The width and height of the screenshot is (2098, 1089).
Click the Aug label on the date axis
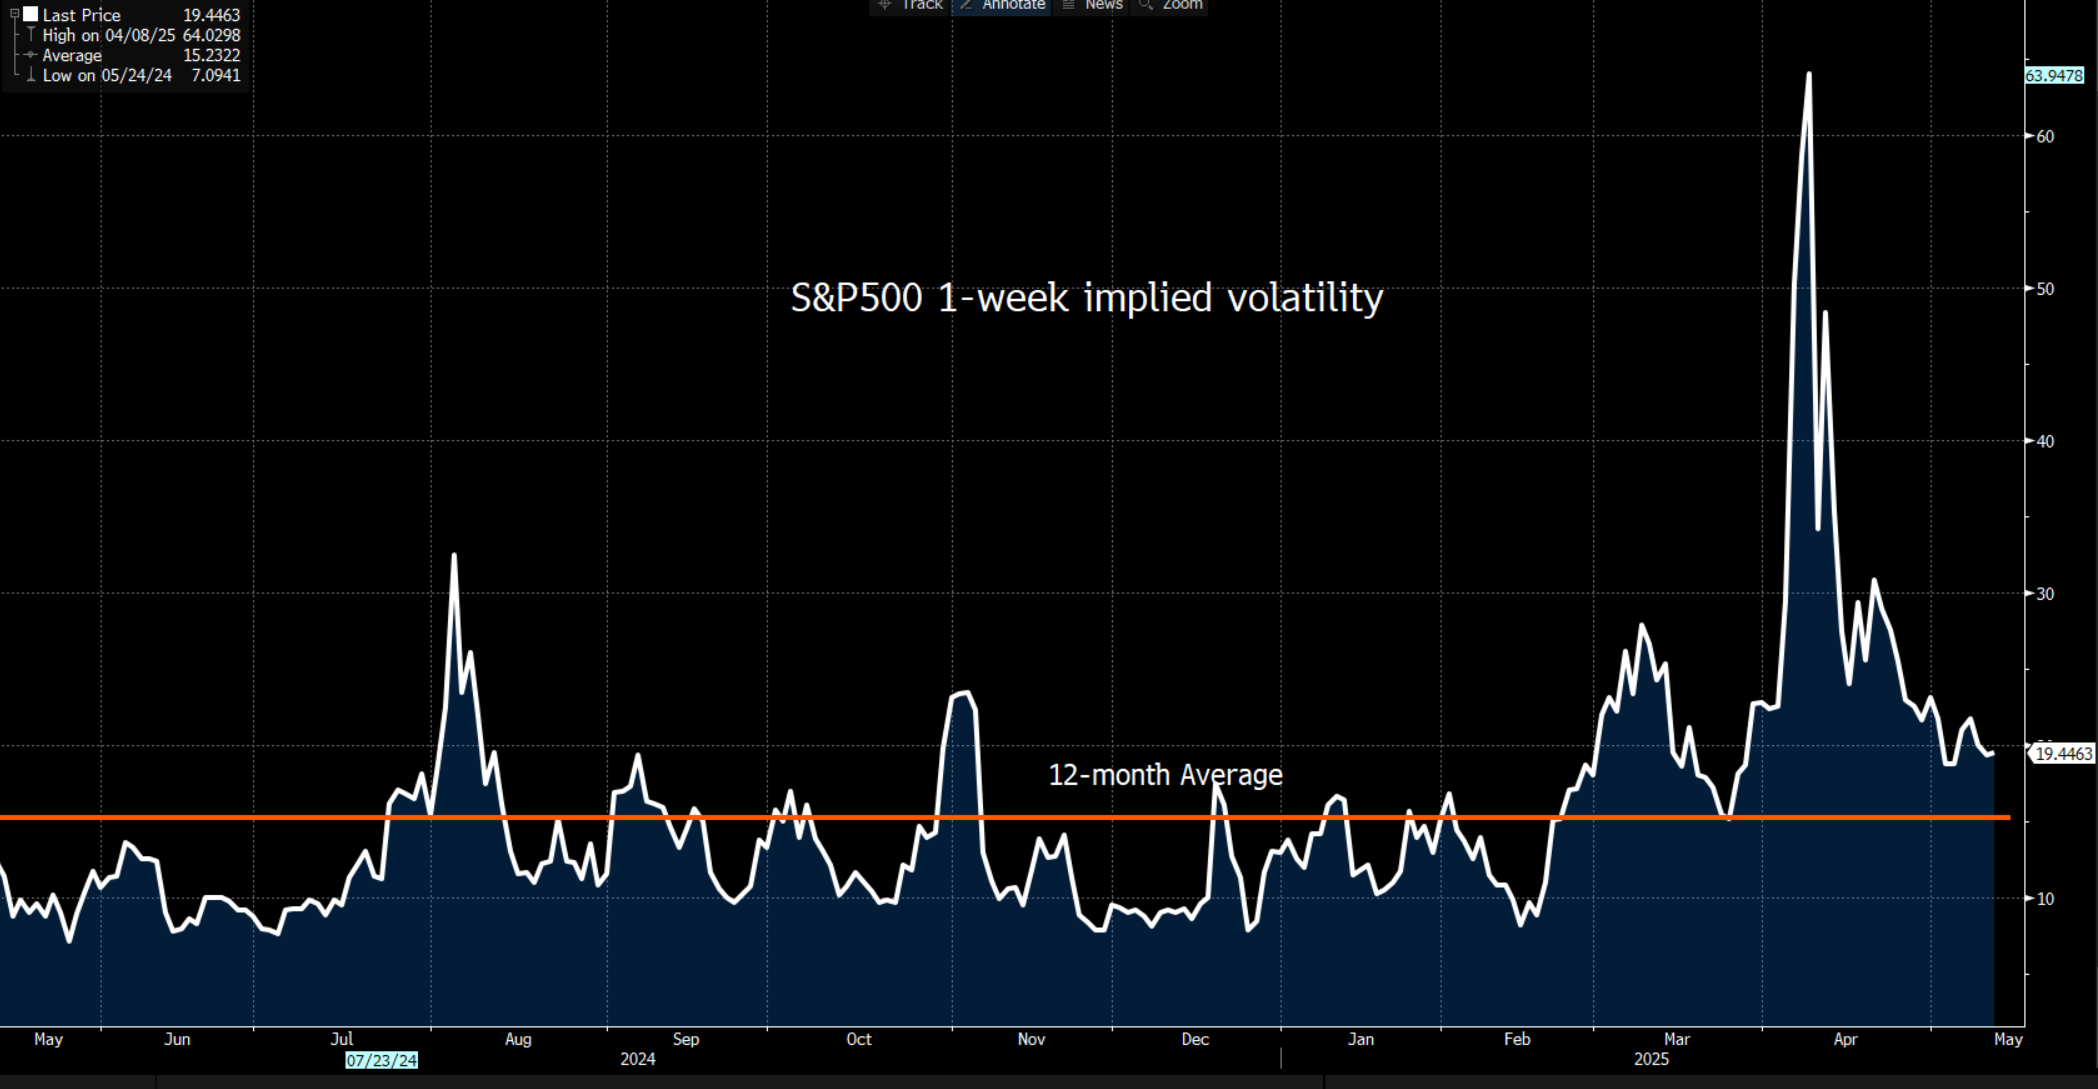(518, 1039)
